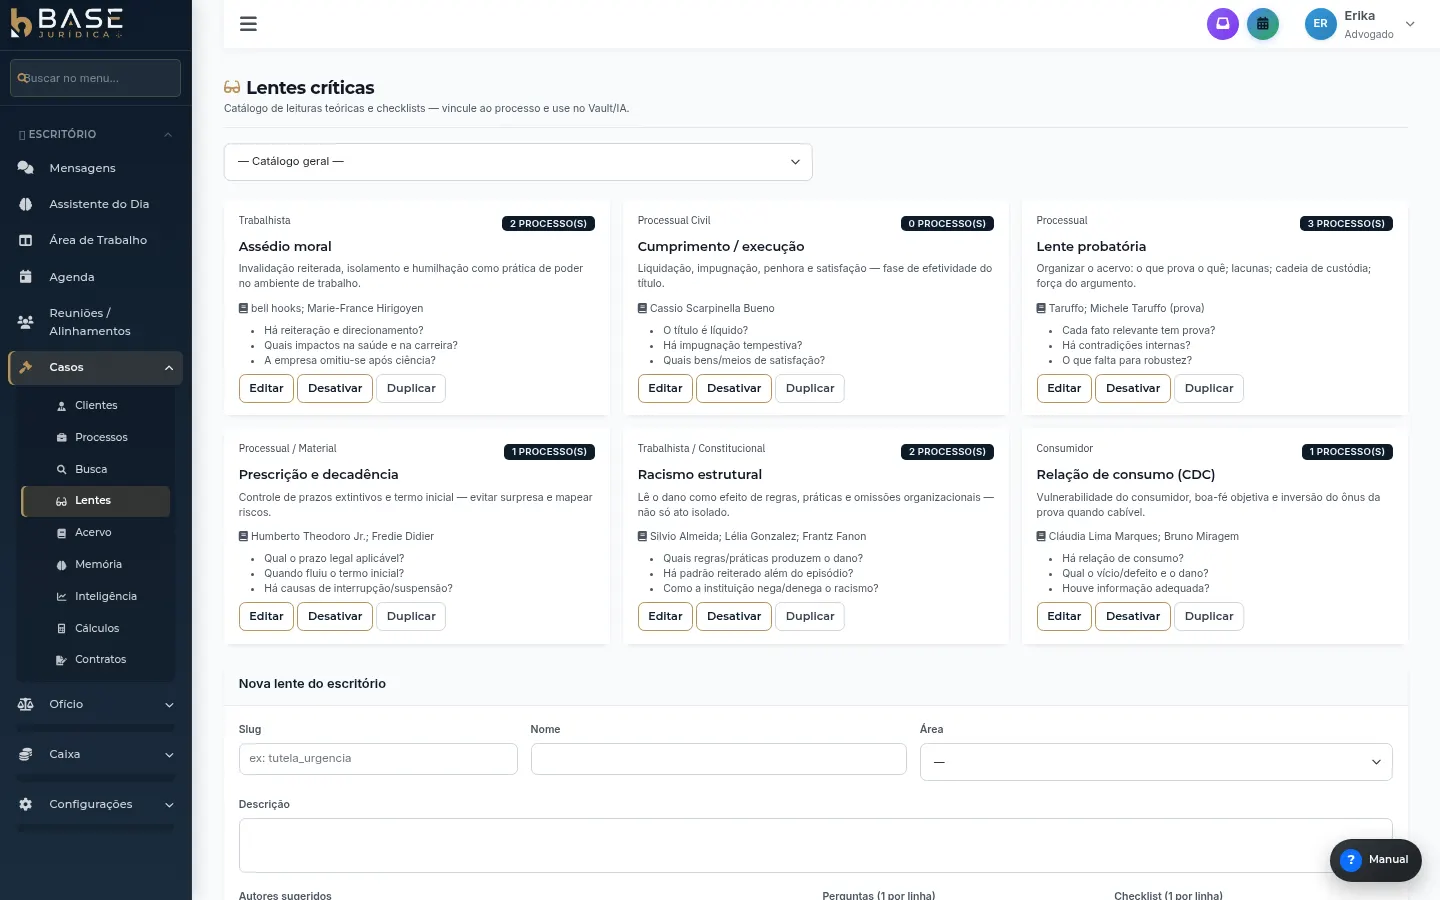Edit the Prescrição e decadência lens
This screenshot has width=1440, height=900.
(266, 616)
